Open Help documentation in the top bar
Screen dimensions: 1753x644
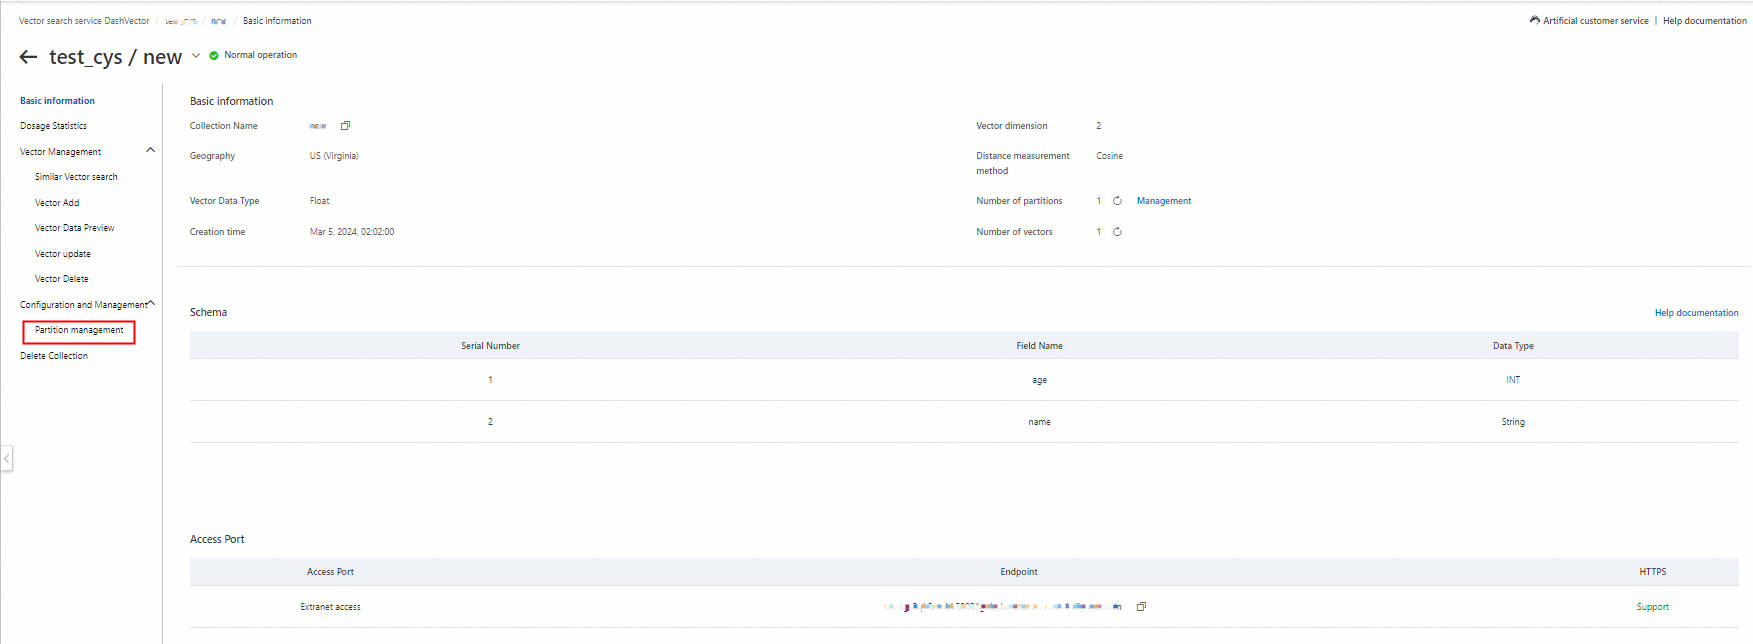(x=1704, y=21)
